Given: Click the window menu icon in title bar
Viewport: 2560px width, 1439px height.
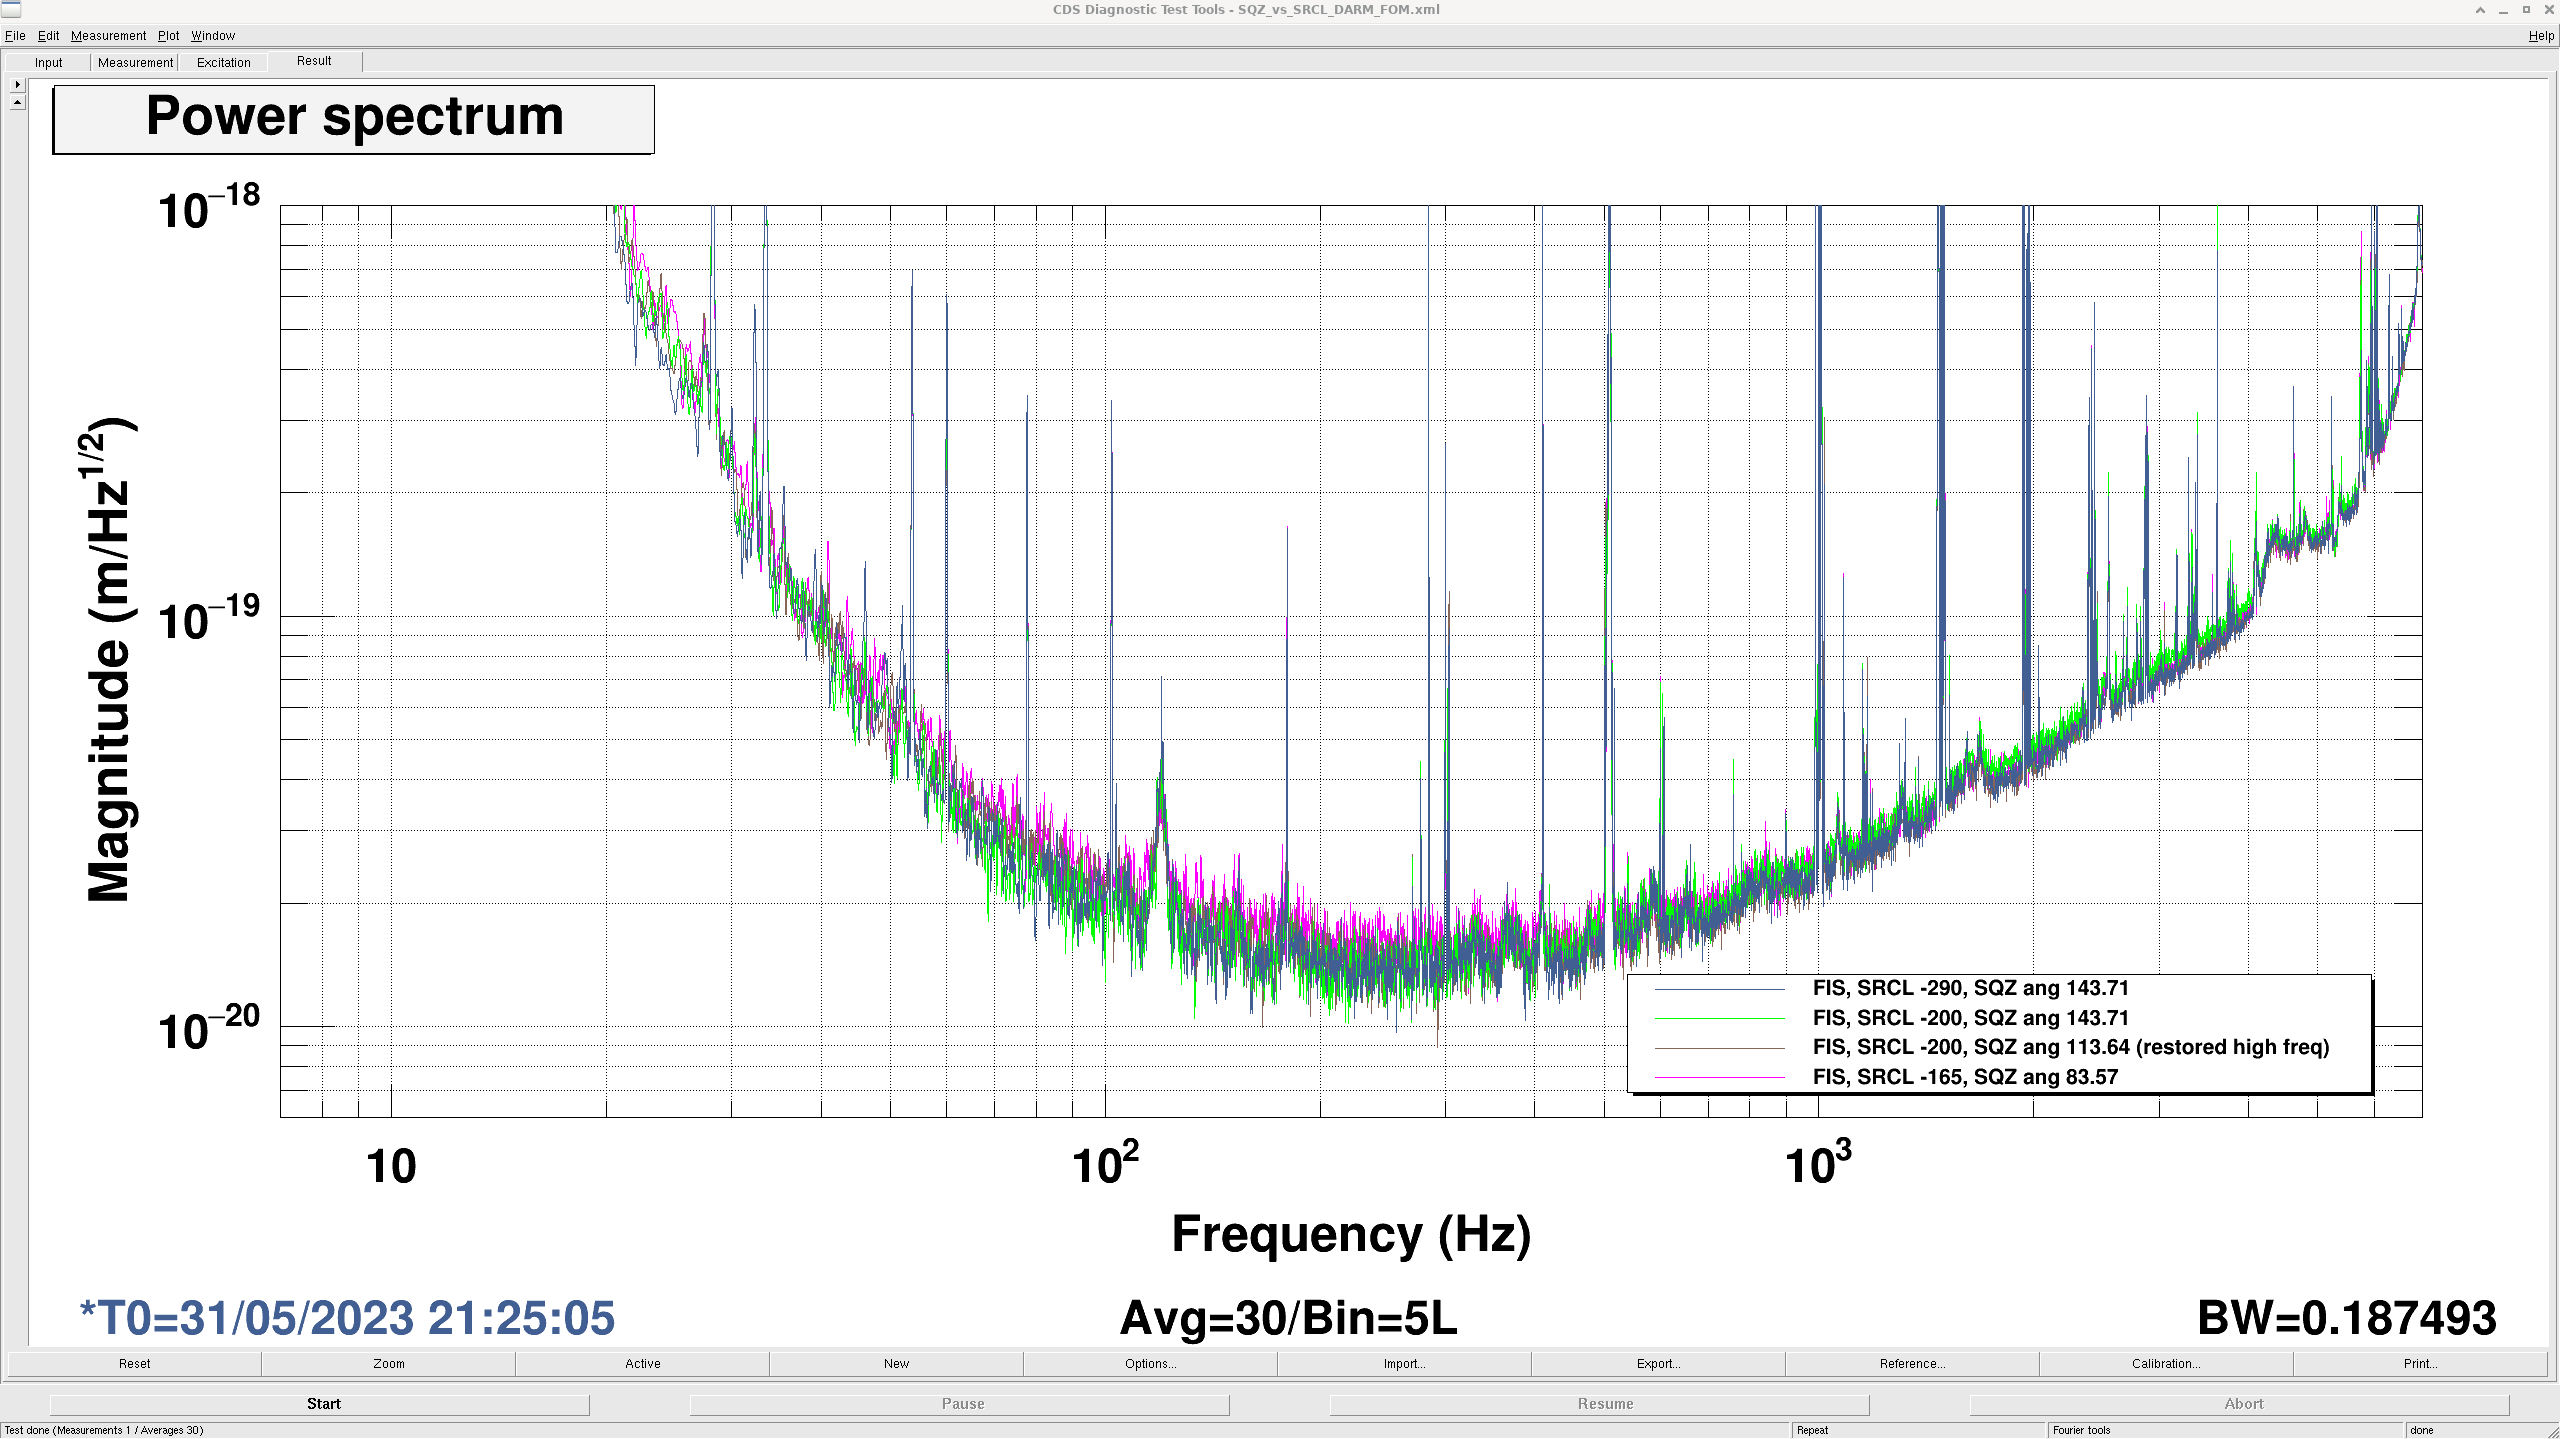Looking at the screenshot, I should [11, 9].
